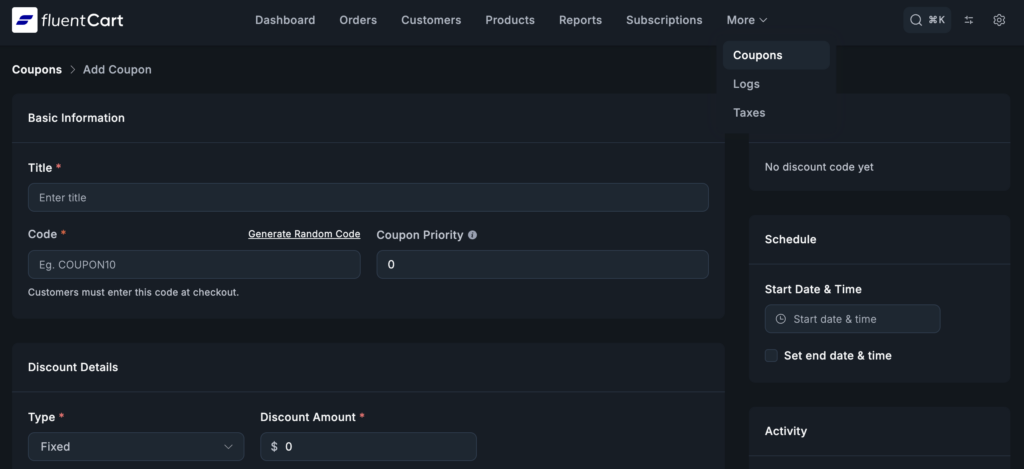
Task: Go to Subscriptions page
Action: [x=664, y=20]
